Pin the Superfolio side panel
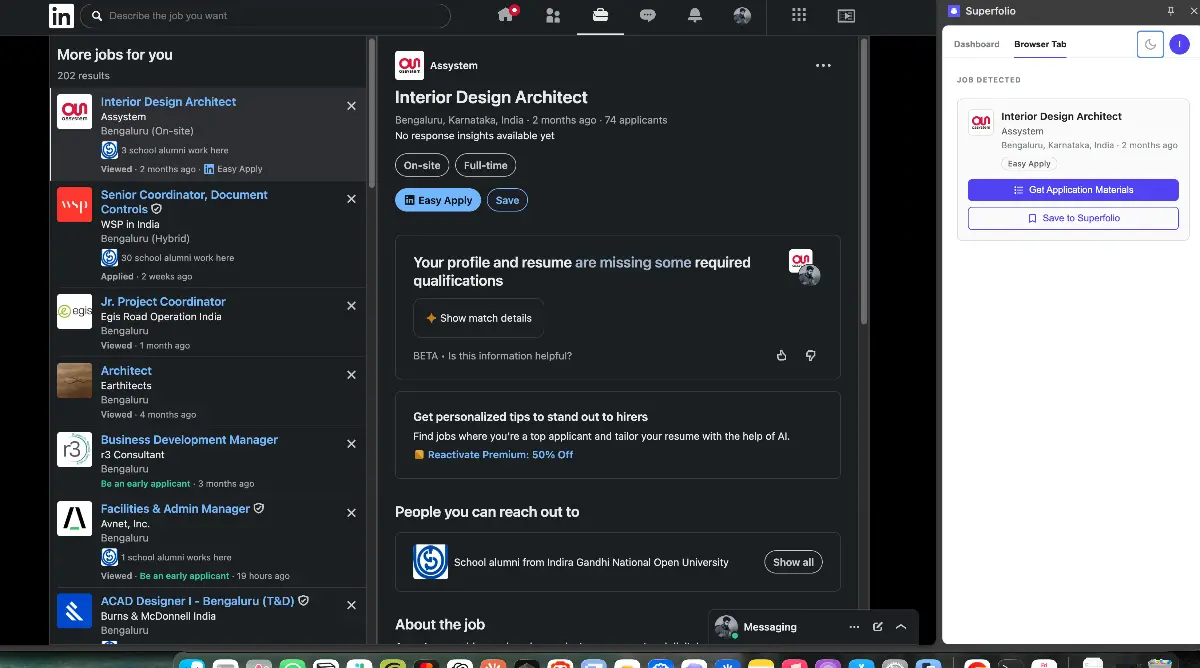This screenshot has height=668, width=1200. (x=1171, y=11)
